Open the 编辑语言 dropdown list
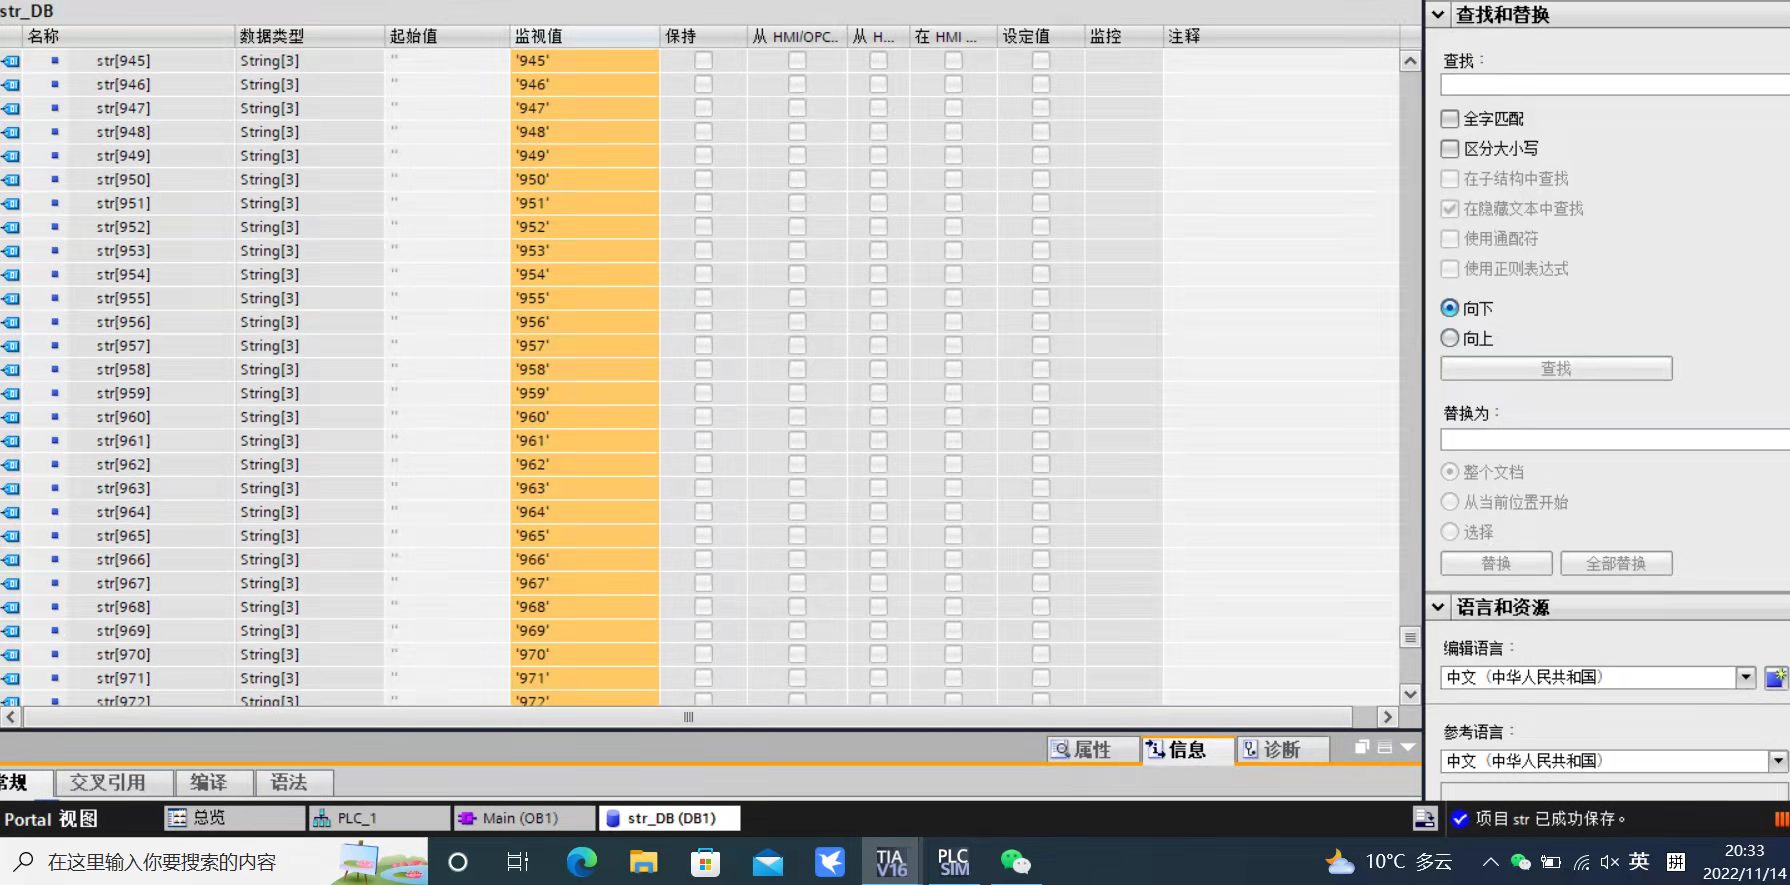The width and height of the screenshot is (1790, 885). (x=1745, y=677)
